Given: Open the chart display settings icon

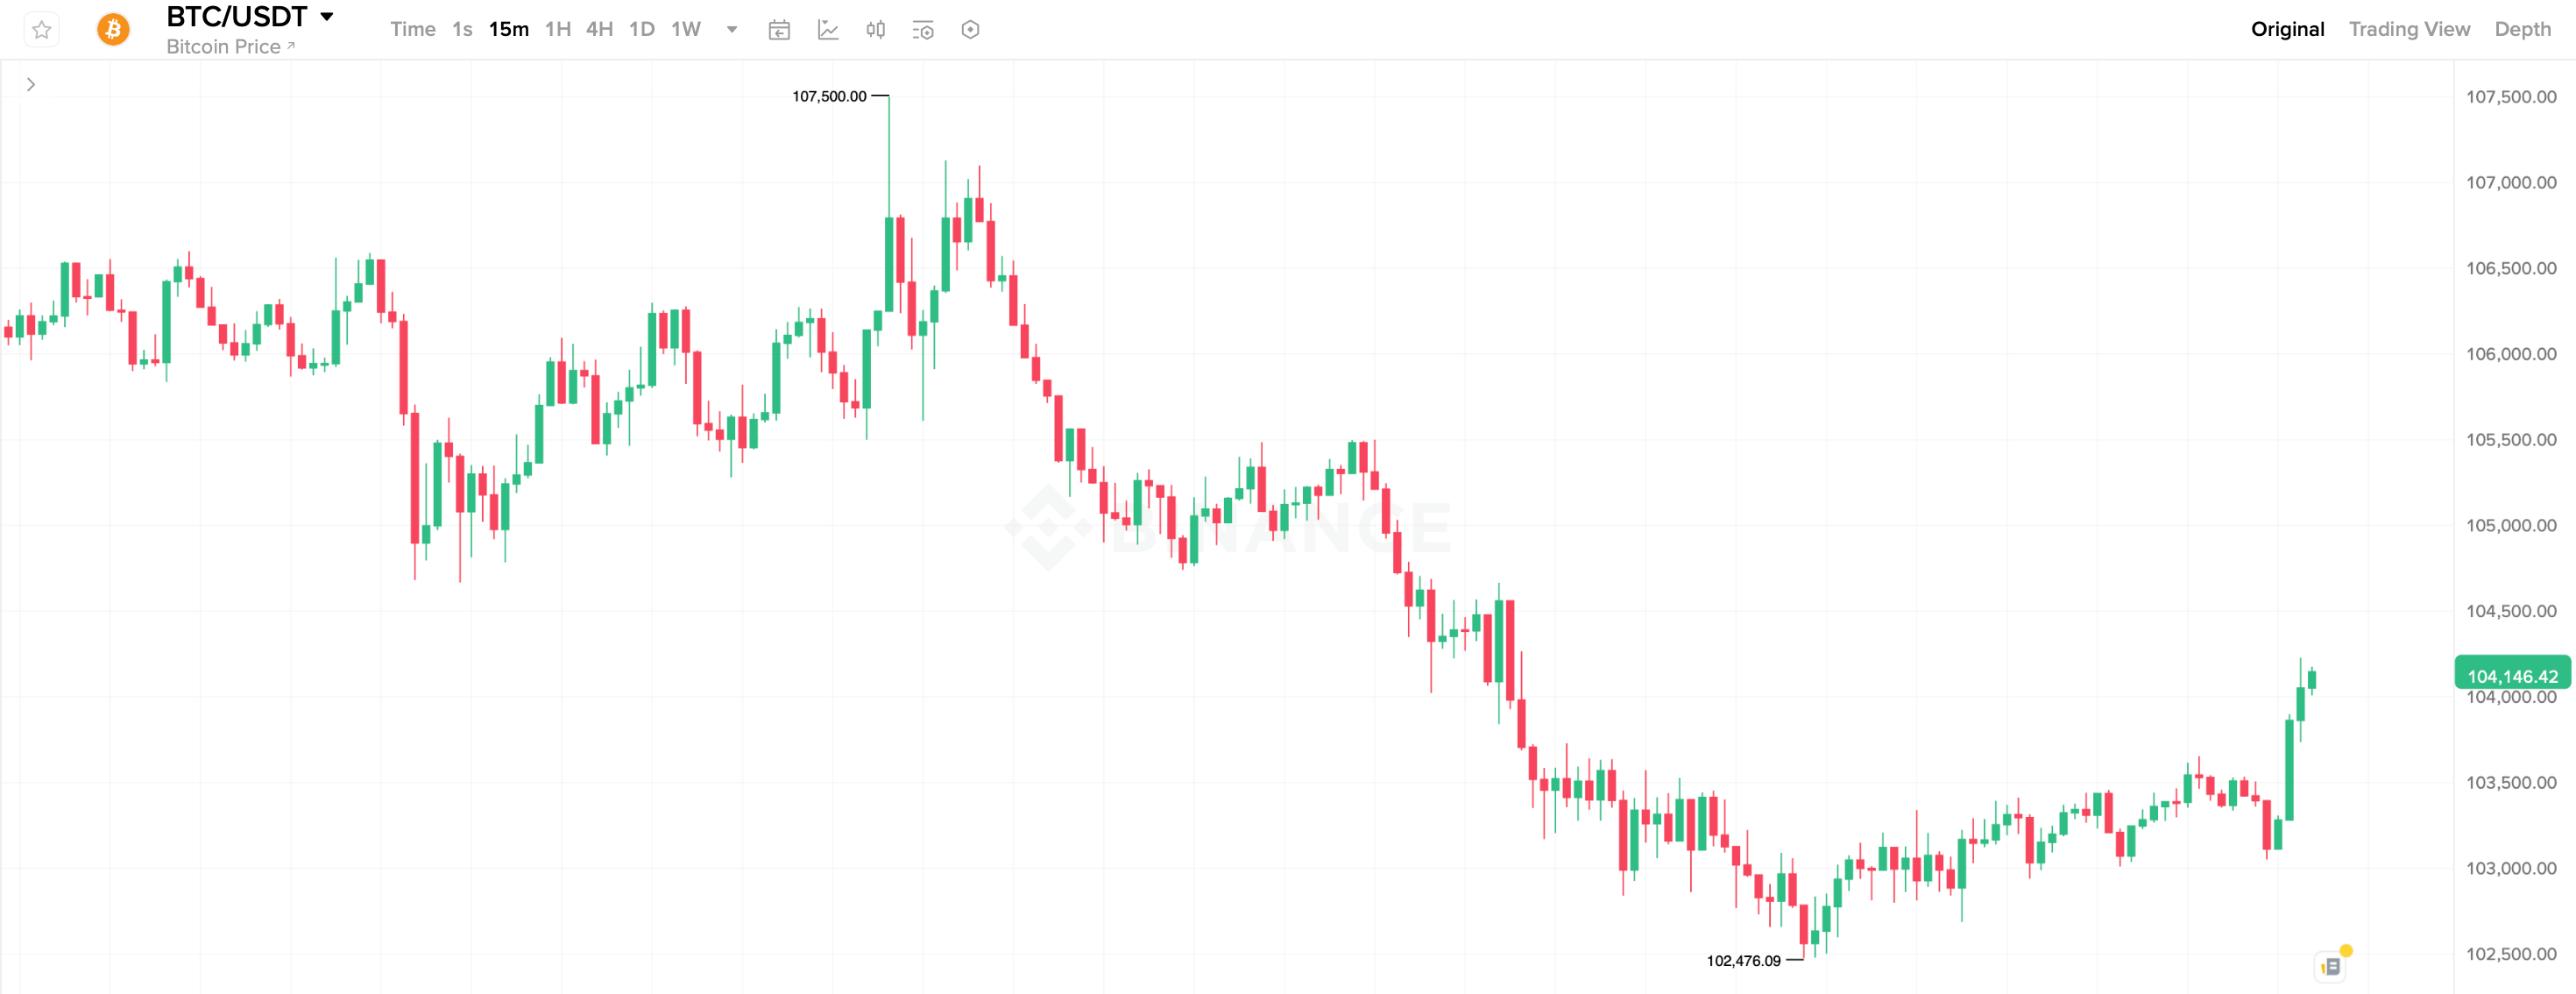Looking at the screenshot, I should pos(923,30).
